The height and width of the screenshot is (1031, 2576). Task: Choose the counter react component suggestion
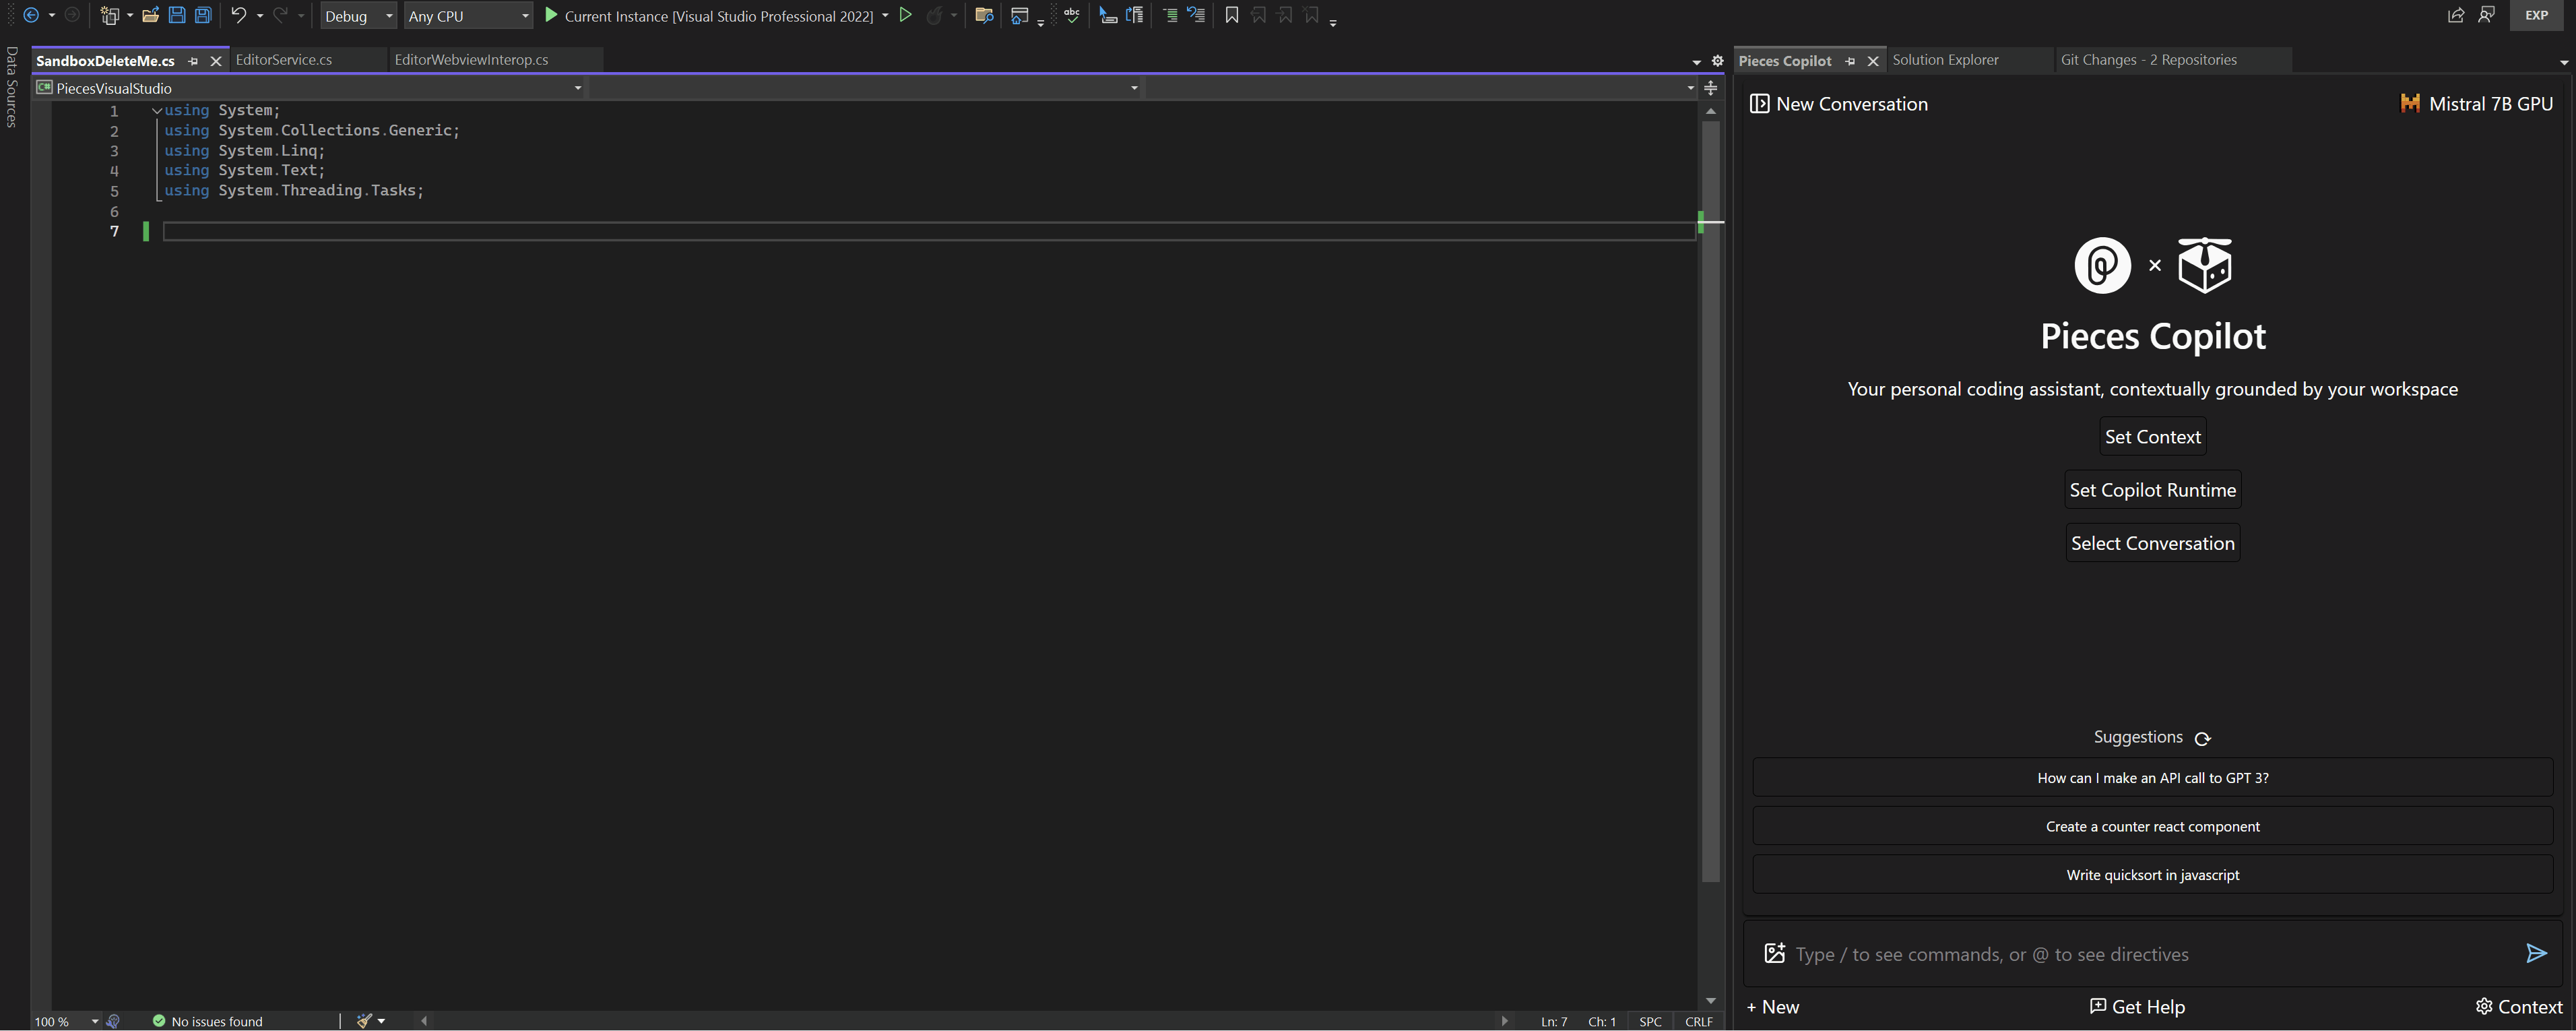tap(2152, 826)
